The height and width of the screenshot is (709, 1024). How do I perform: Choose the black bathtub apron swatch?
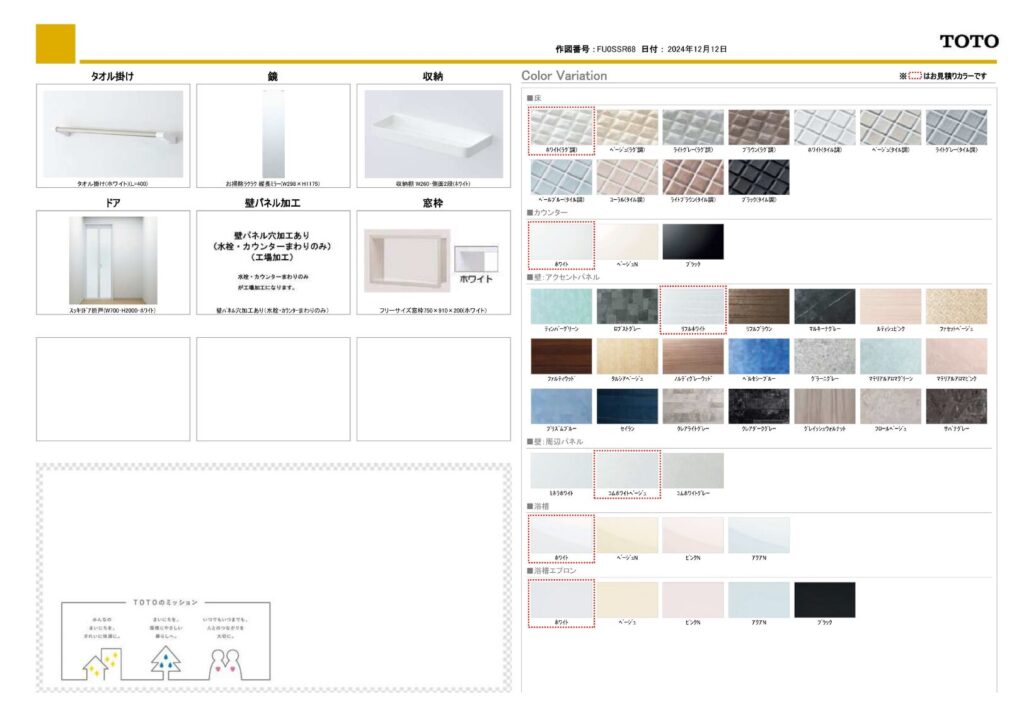[824, 599]
